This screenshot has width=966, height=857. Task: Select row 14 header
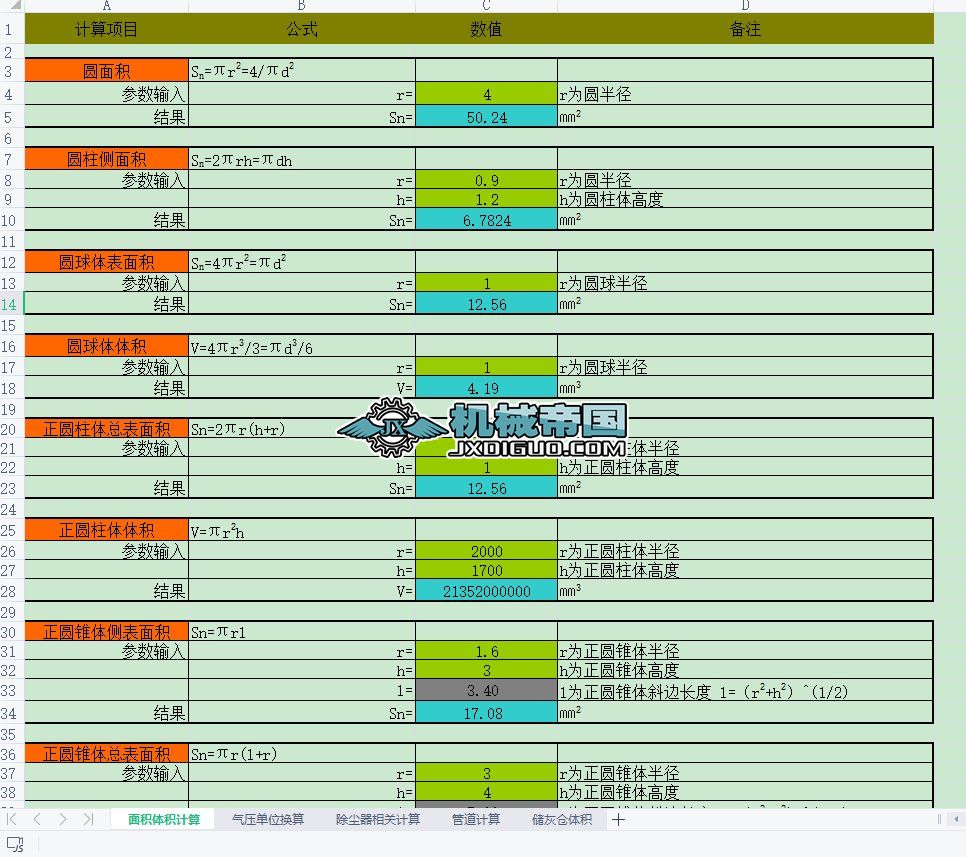(9, 304)
